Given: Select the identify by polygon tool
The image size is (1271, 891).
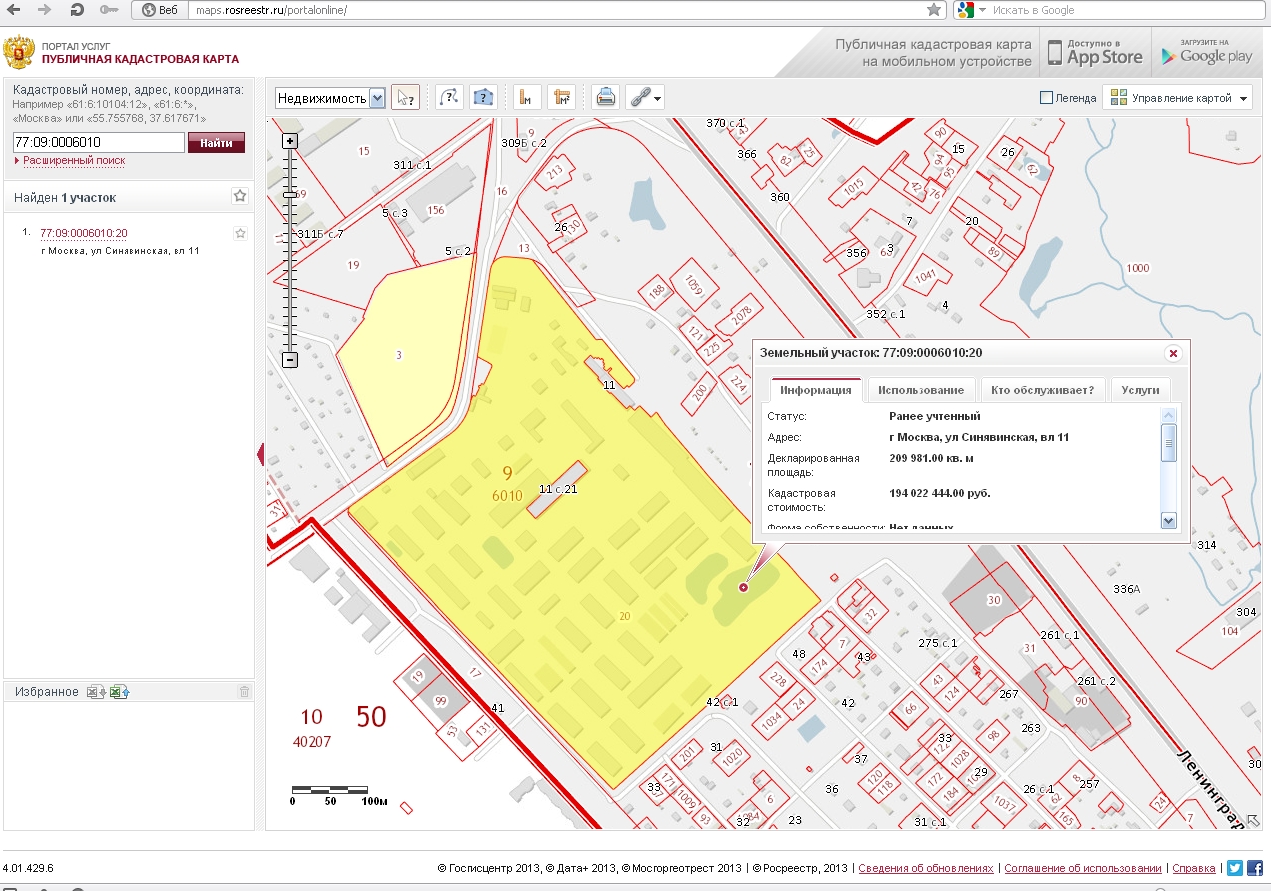Looking at the screenshot, I should (x=483, y=97).
